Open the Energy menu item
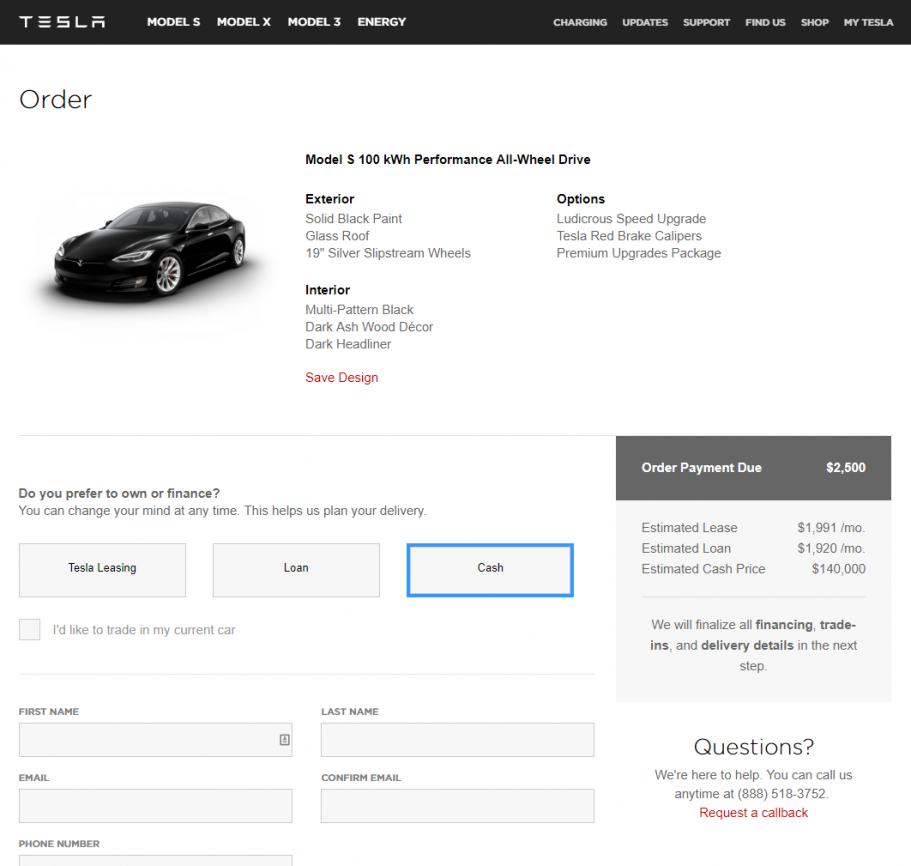Image resolution: width=911 pixels, height=866 pixels. [382, 22]
